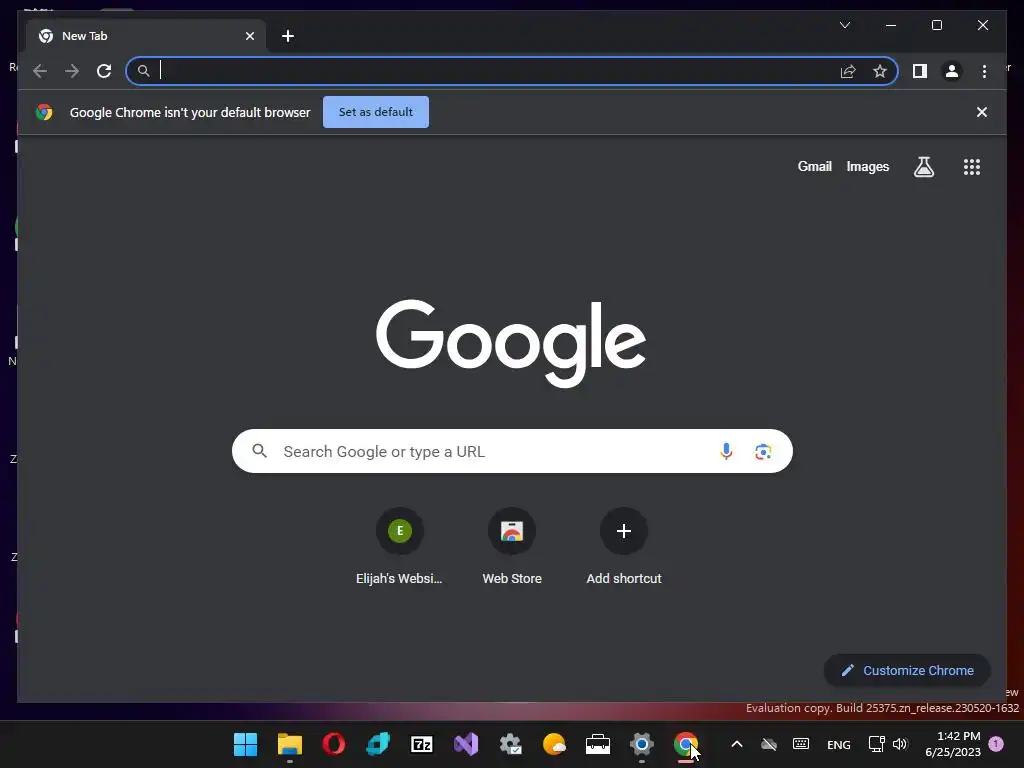Open the profile avatar icon

point(952,71)
